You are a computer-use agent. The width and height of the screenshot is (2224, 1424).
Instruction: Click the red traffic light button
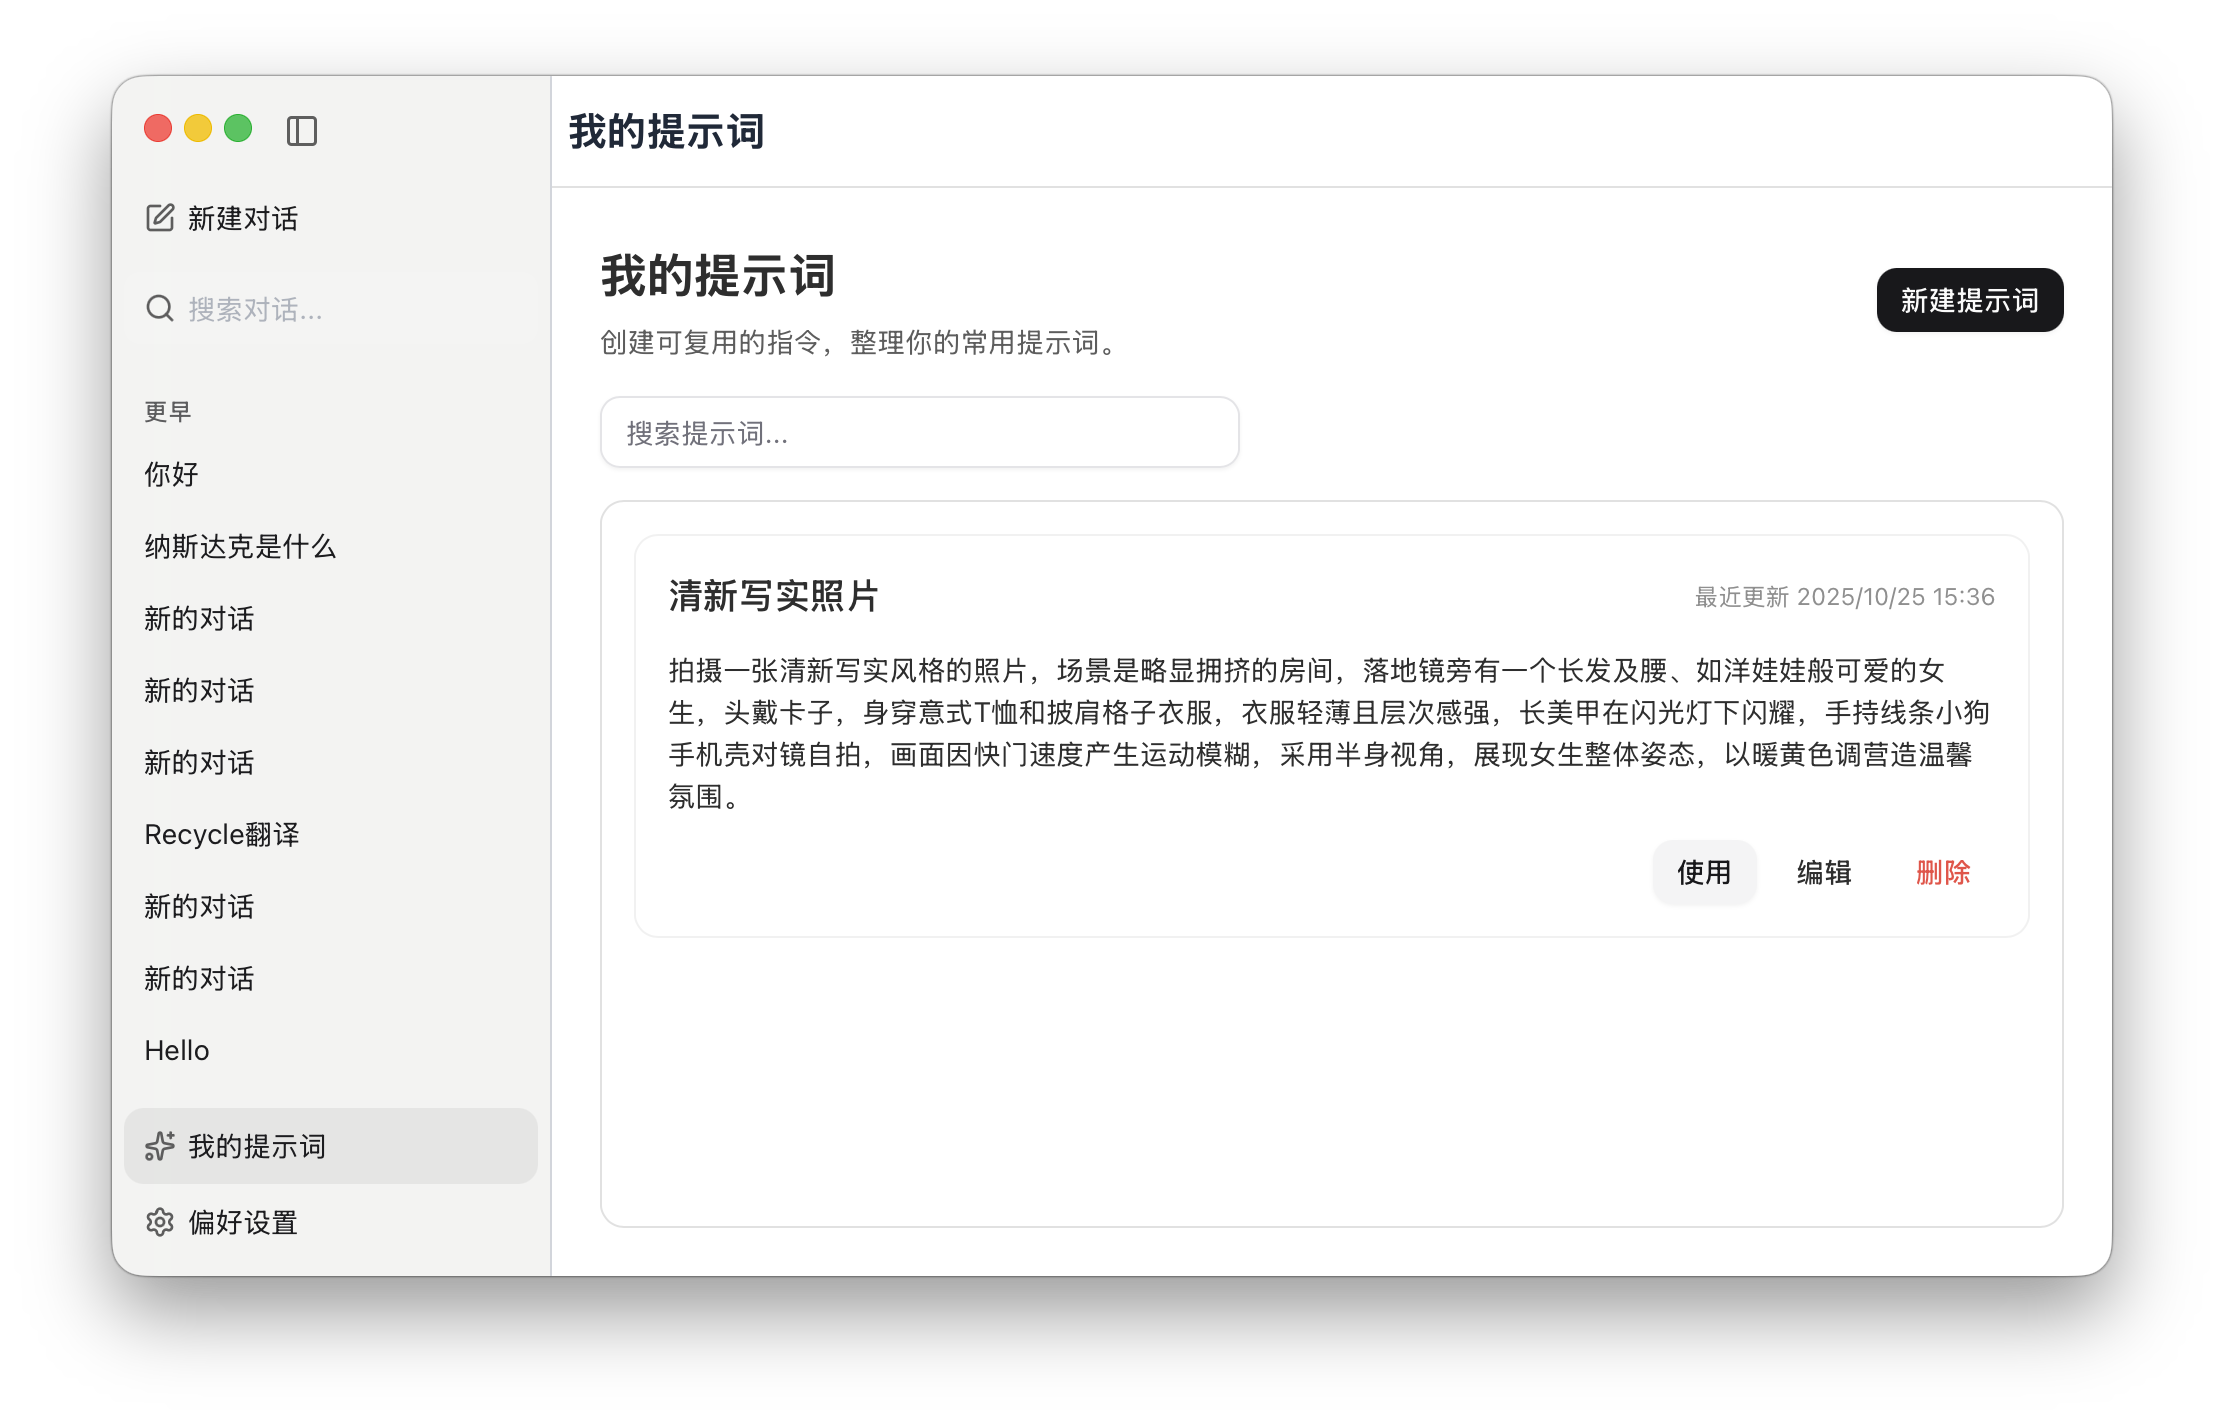(157, 130)
